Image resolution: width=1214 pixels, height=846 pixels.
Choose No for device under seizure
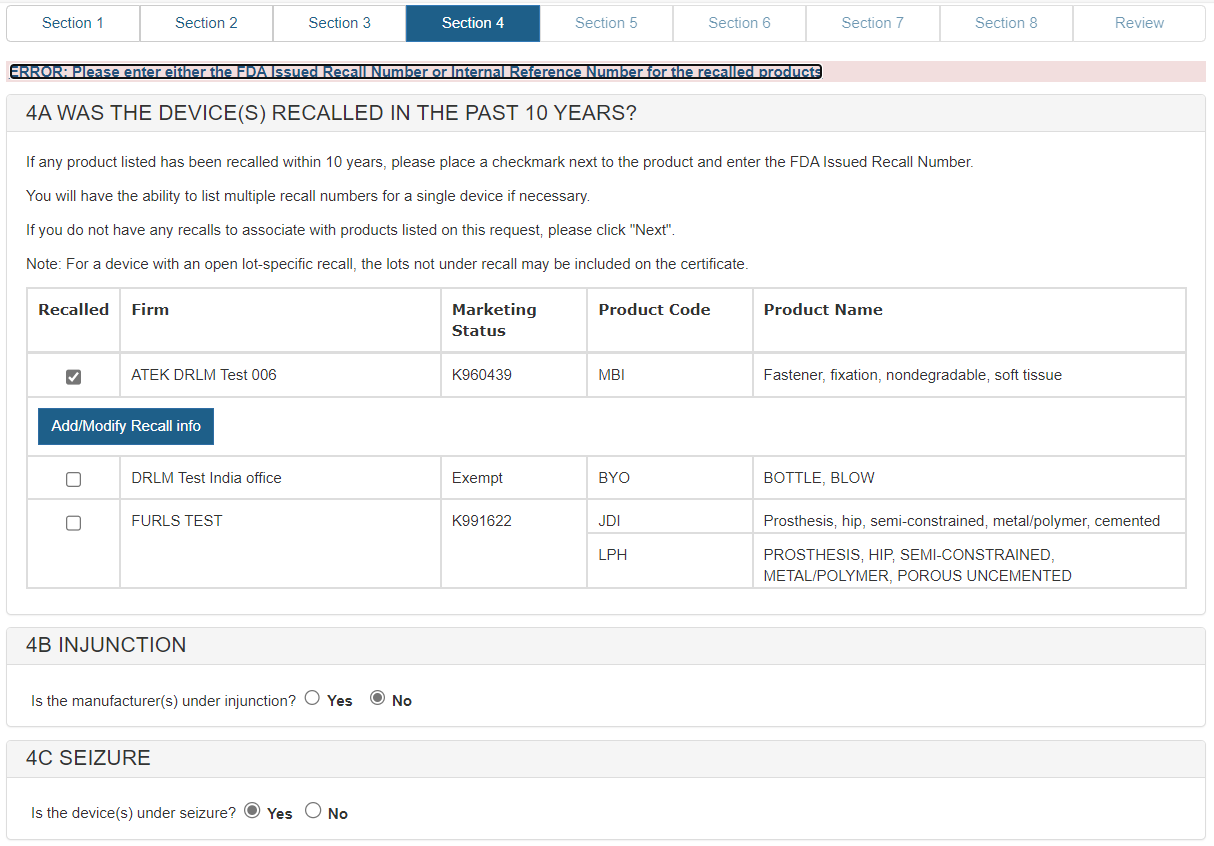313,811
